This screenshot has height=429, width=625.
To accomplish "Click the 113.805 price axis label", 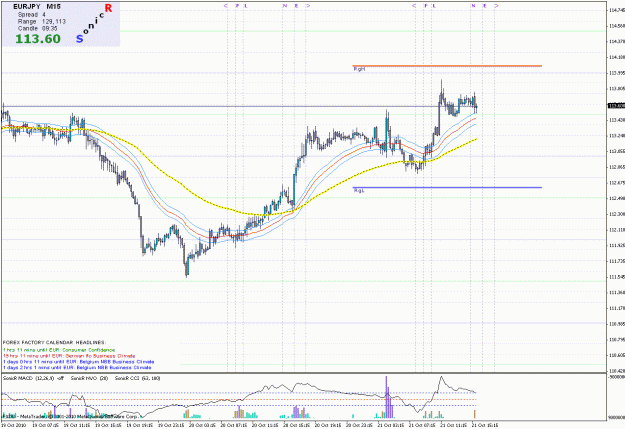I will [617, 89].
